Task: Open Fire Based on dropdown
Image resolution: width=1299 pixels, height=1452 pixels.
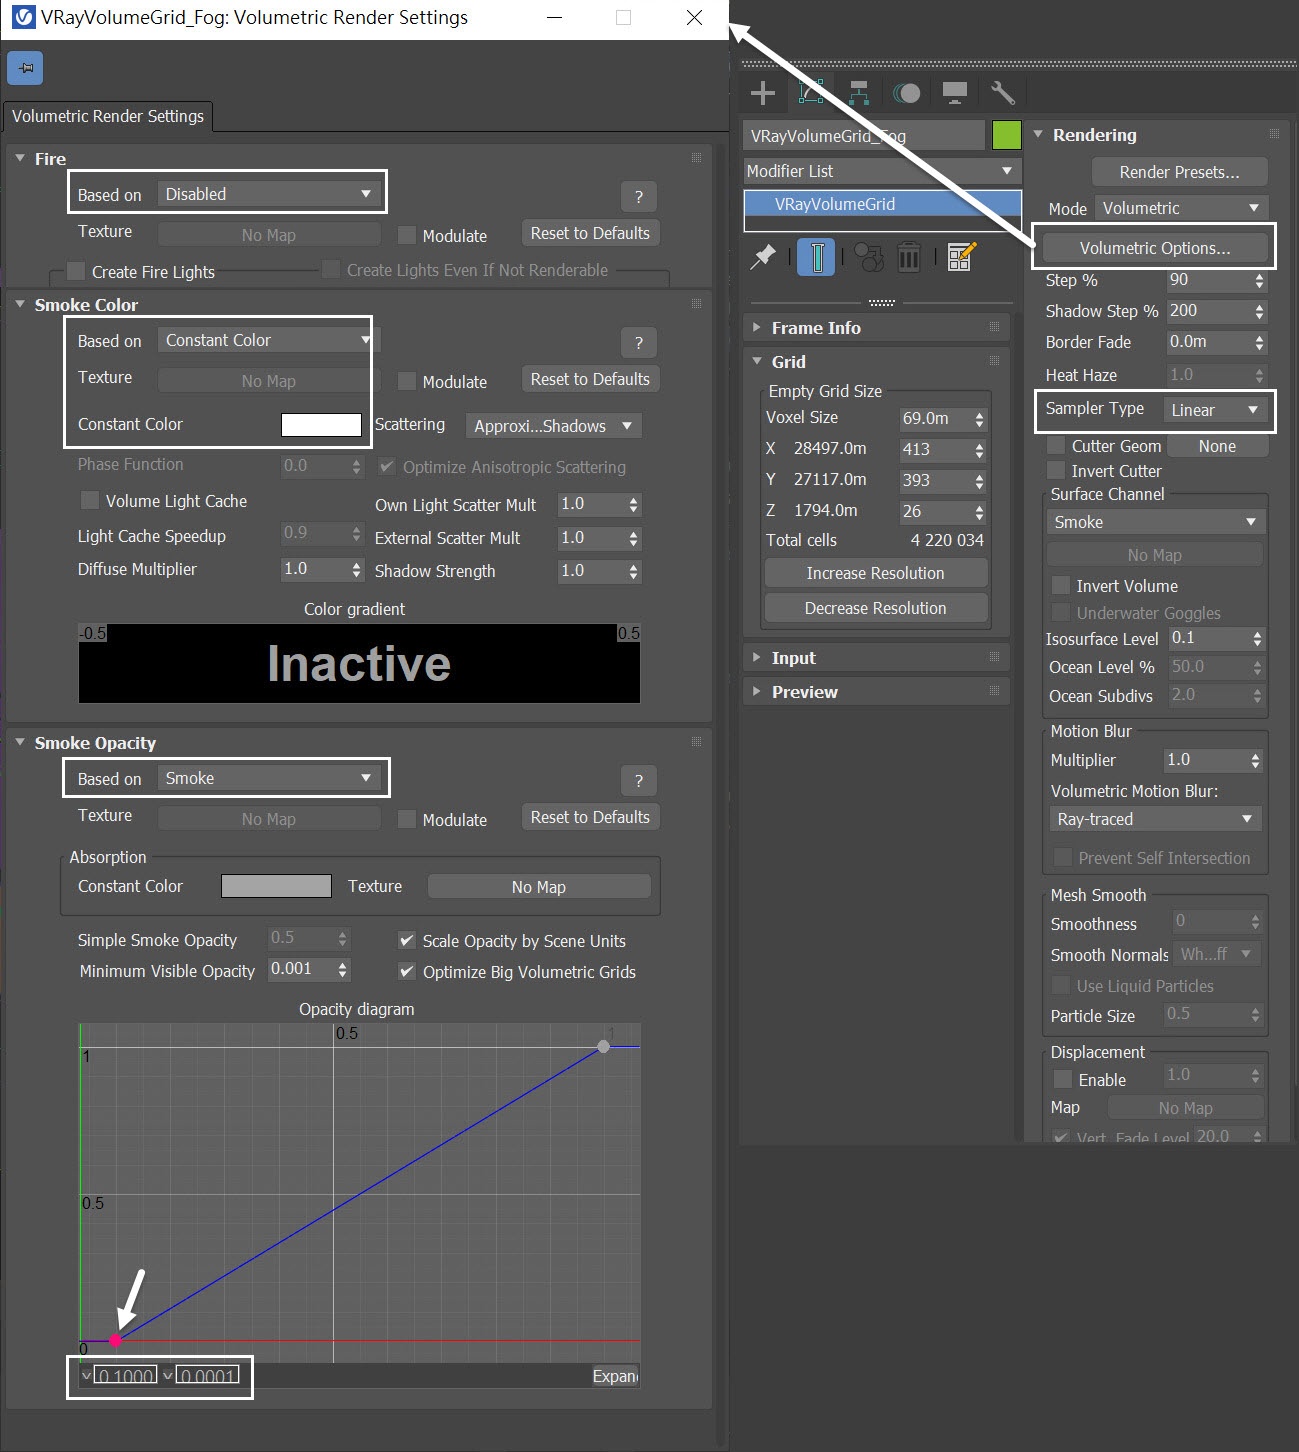Action: click(x=269, y=194)
